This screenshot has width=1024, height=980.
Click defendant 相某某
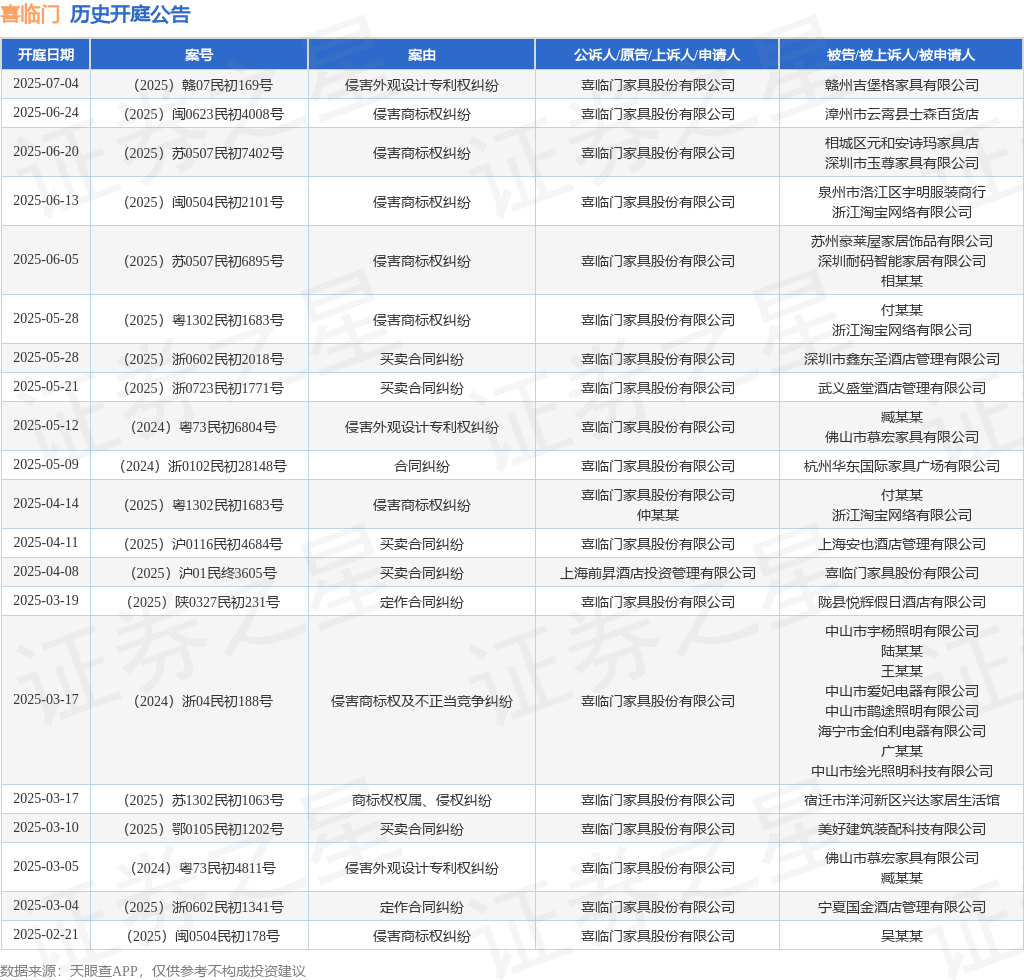pos(902,281)
